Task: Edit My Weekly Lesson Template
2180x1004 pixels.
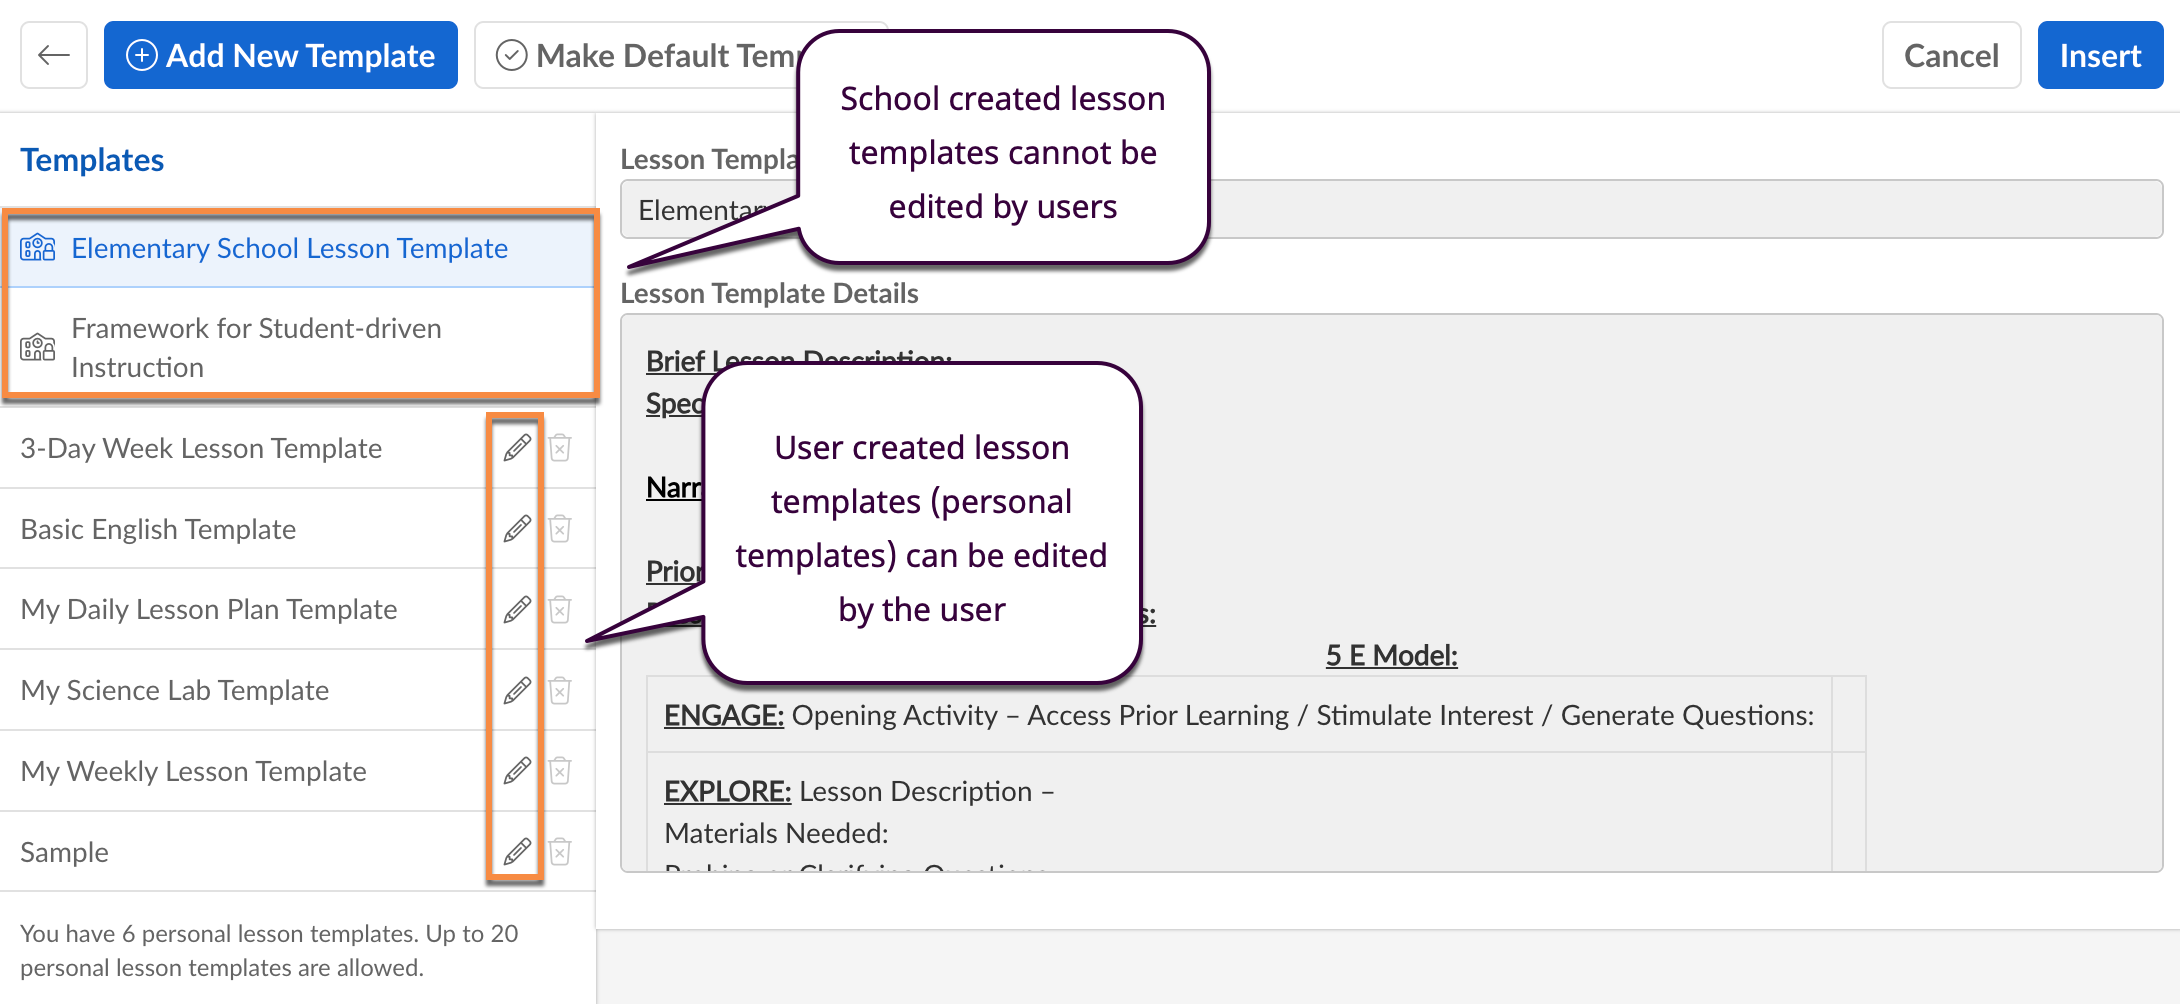Action: point(516,771)
